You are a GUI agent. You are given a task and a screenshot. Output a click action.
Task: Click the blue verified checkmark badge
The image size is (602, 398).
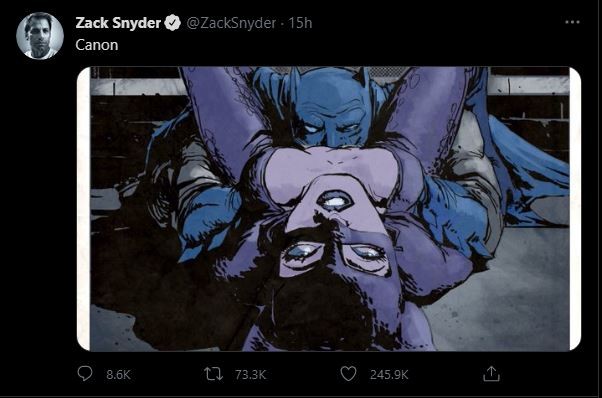pyautogui.click(x=172, y=23)
